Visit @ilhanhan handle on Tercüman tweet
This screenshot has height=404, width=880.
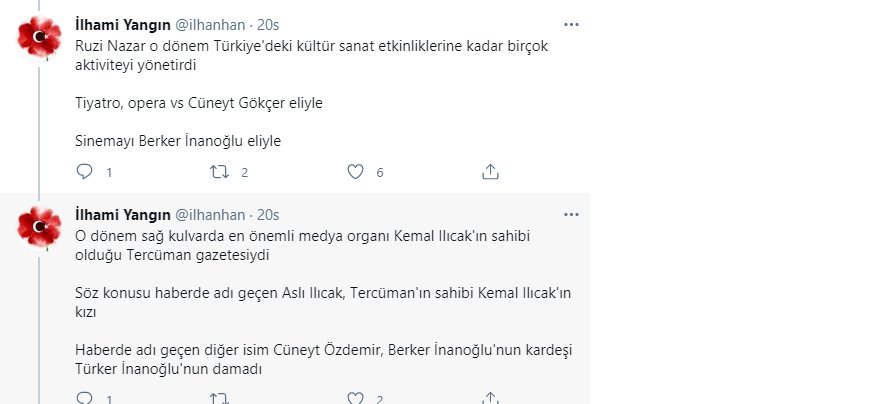click(210, 214)
